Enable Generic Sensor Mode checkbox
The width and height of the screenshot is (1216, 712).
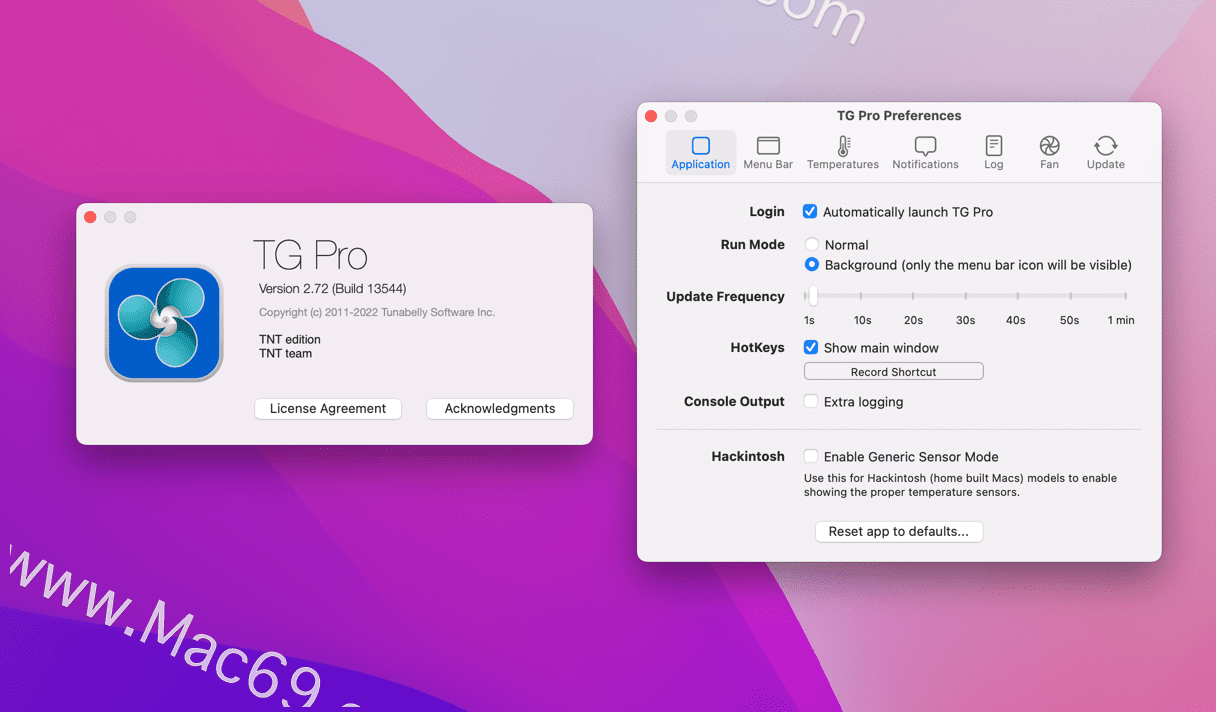(x=811, y=457)
